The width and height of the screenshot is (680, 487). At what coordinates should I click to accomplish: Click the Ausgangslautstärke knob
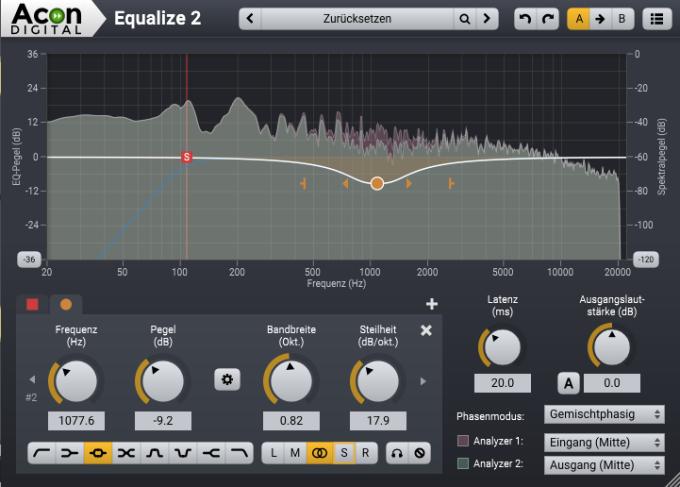pyautogui.click(x=611, y=347)
